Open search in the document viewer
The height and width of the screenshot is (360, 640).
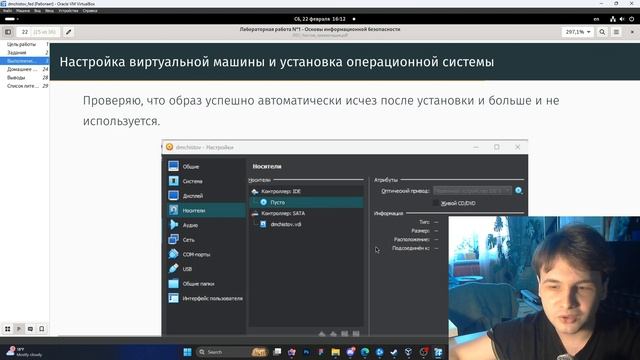[x=602, y=32]
